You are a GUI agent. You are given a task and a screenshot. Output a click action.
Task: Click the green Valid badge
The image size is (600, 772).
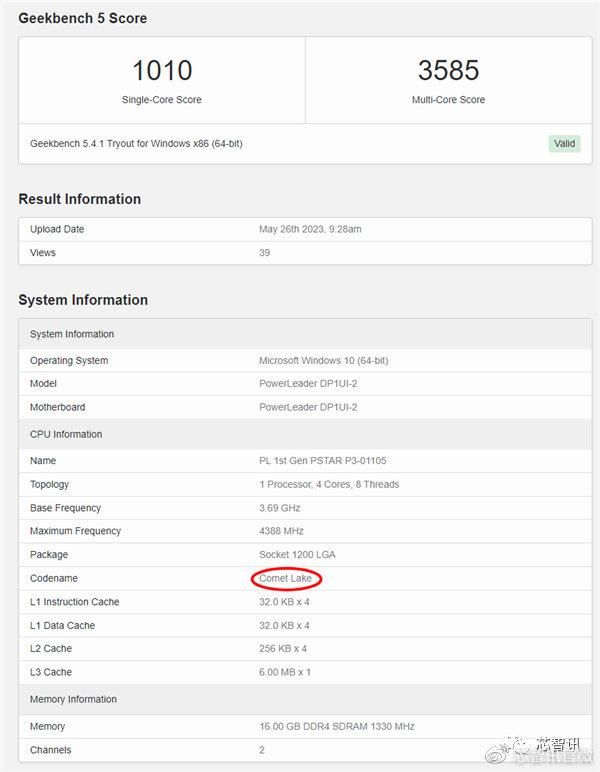pyautogui.click(x=564, y=143)
